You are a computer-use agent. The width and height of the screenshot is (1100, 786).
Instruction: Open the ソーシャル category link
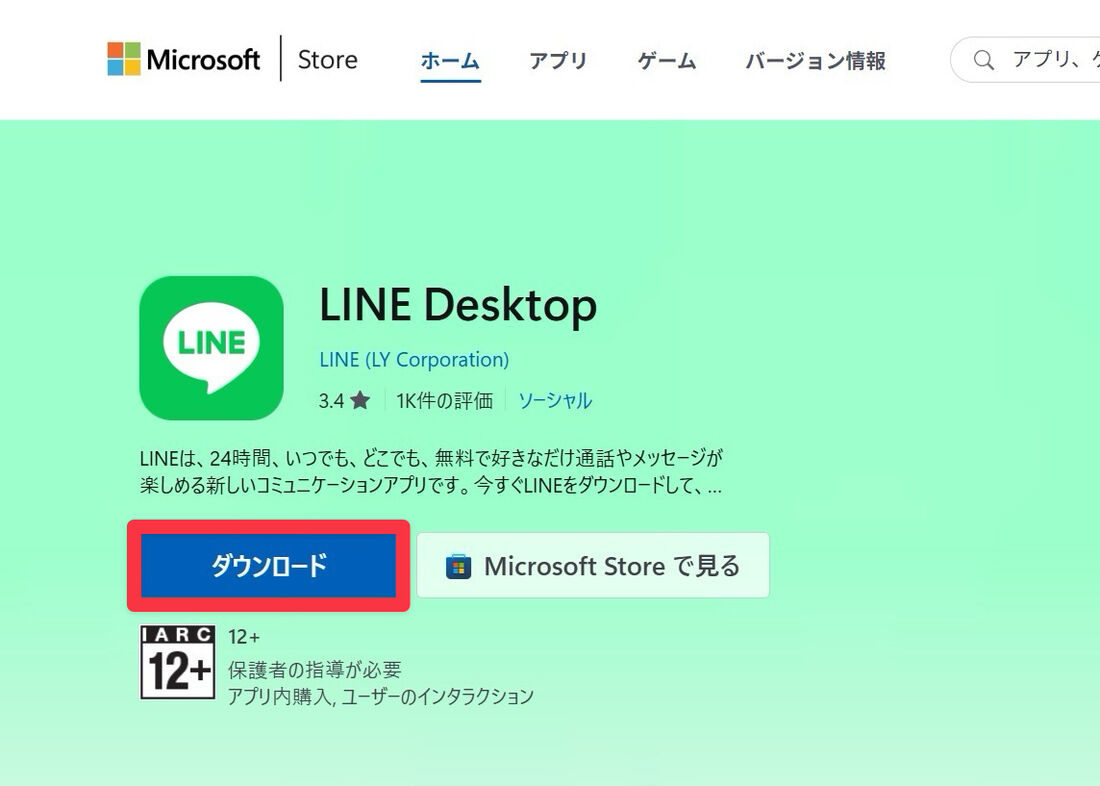tap(556, 400)
